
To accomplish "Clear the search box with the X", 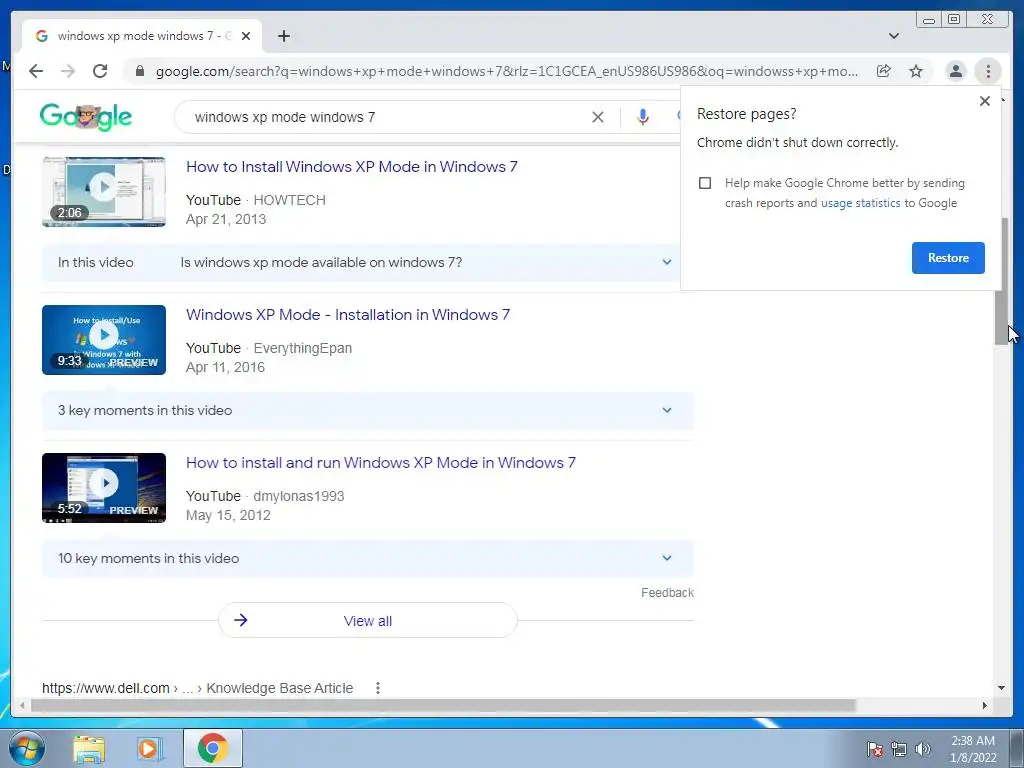I will click(x=598, y=117).
